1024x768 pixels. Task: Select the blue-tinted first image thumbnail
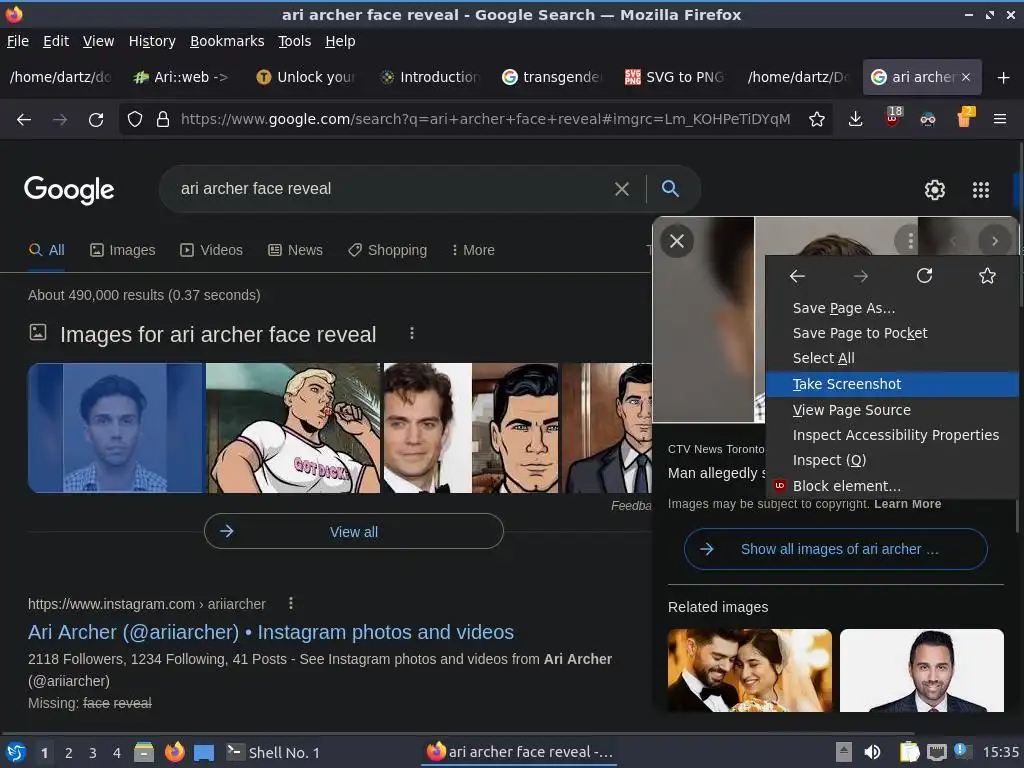point(116,428)
